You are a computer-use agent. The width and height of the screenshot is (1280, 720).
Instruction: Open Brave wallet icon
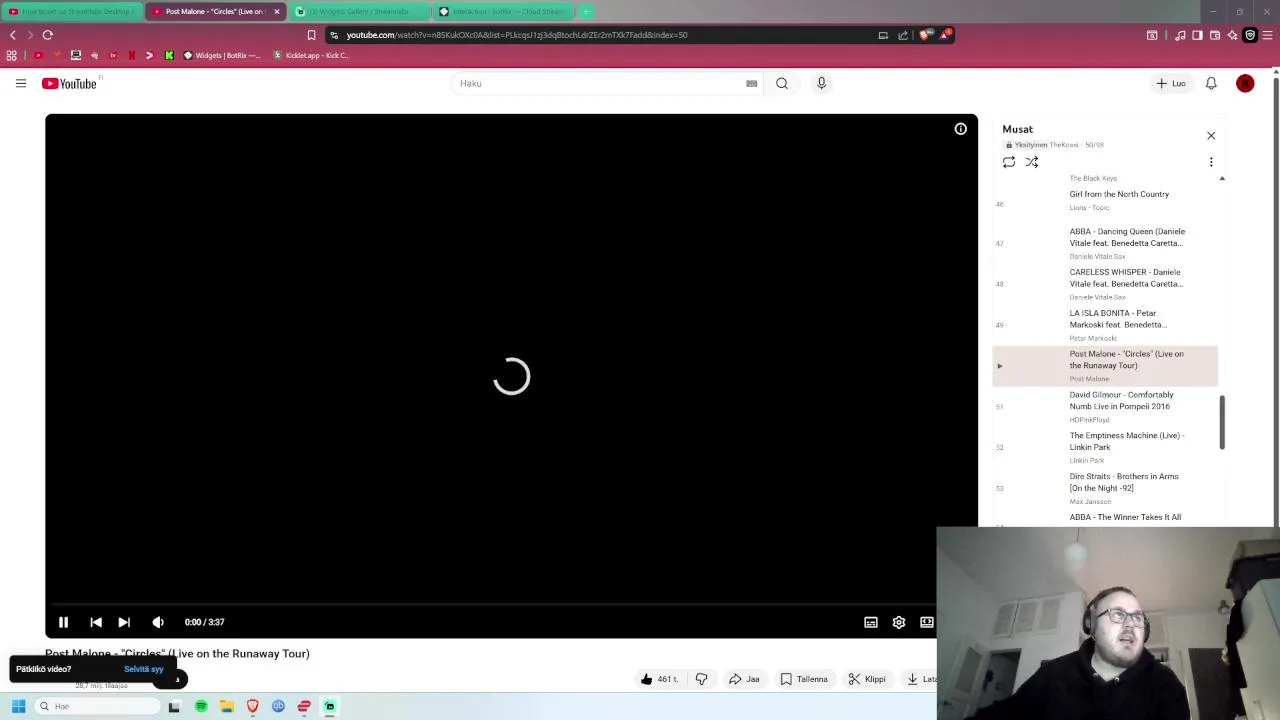pyautogui.click(x=1215, y=35)
